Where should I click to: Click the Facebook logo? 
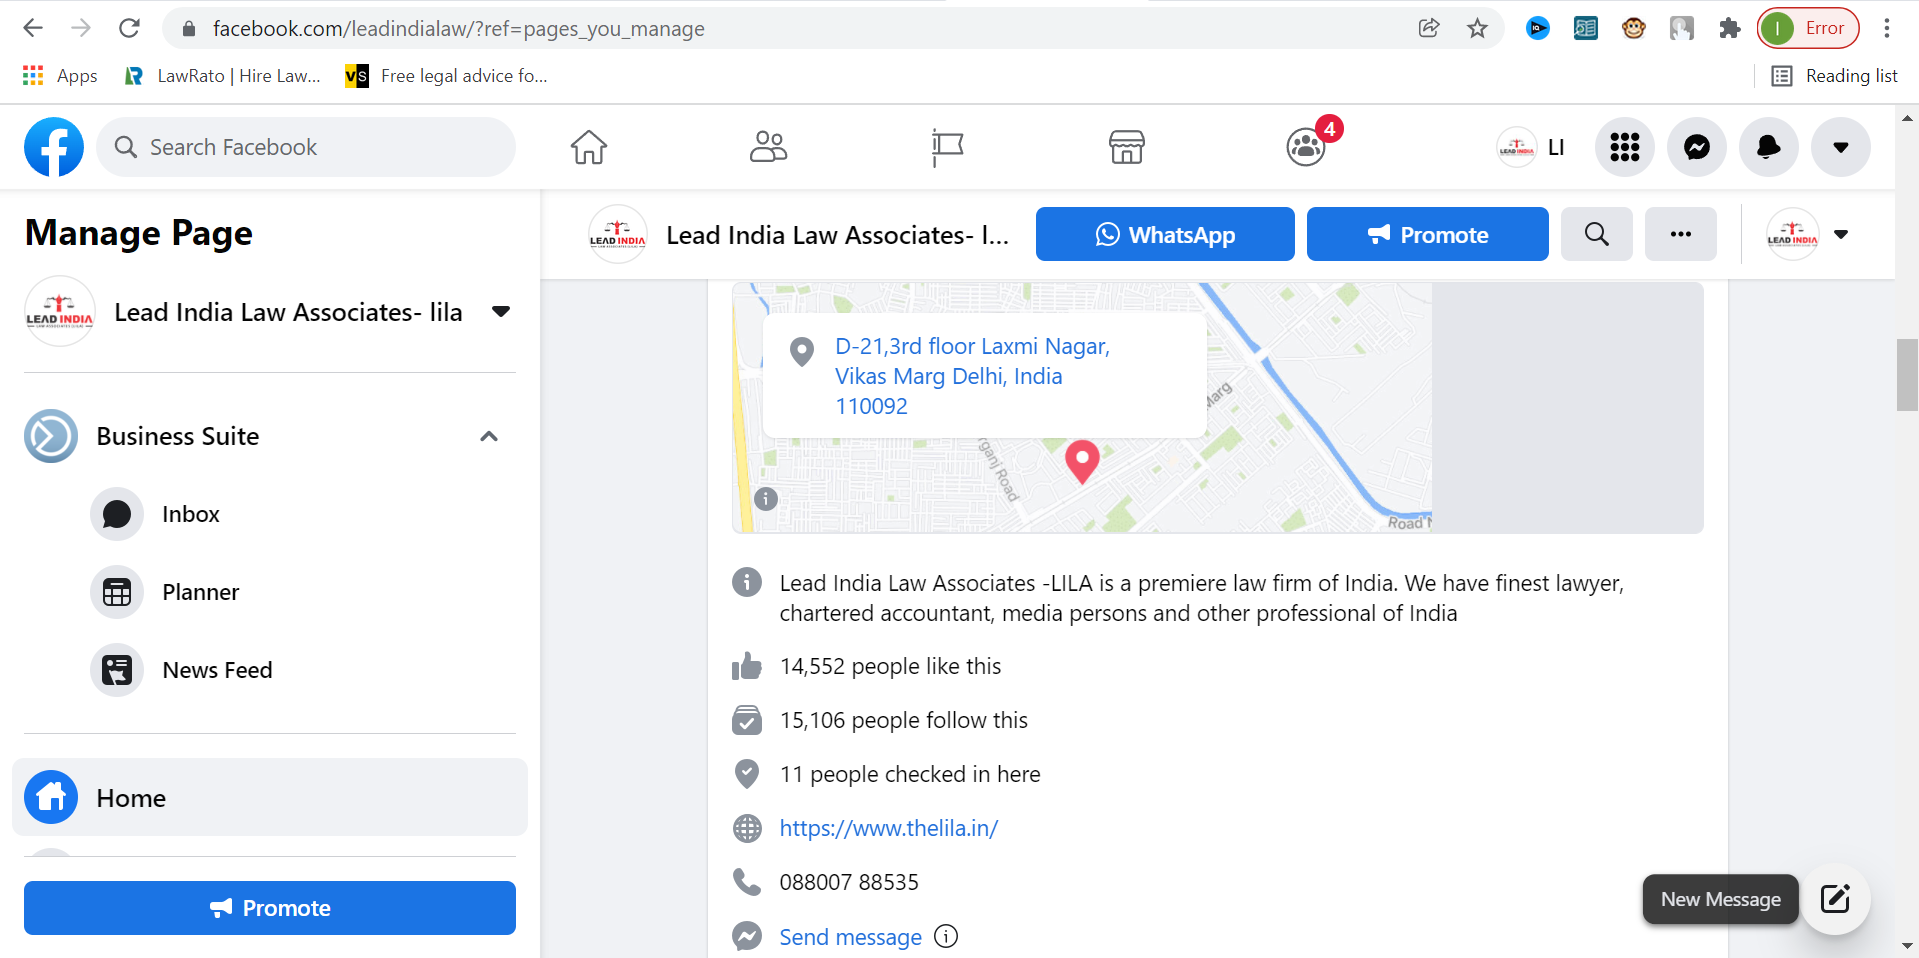tap(54, 147)
